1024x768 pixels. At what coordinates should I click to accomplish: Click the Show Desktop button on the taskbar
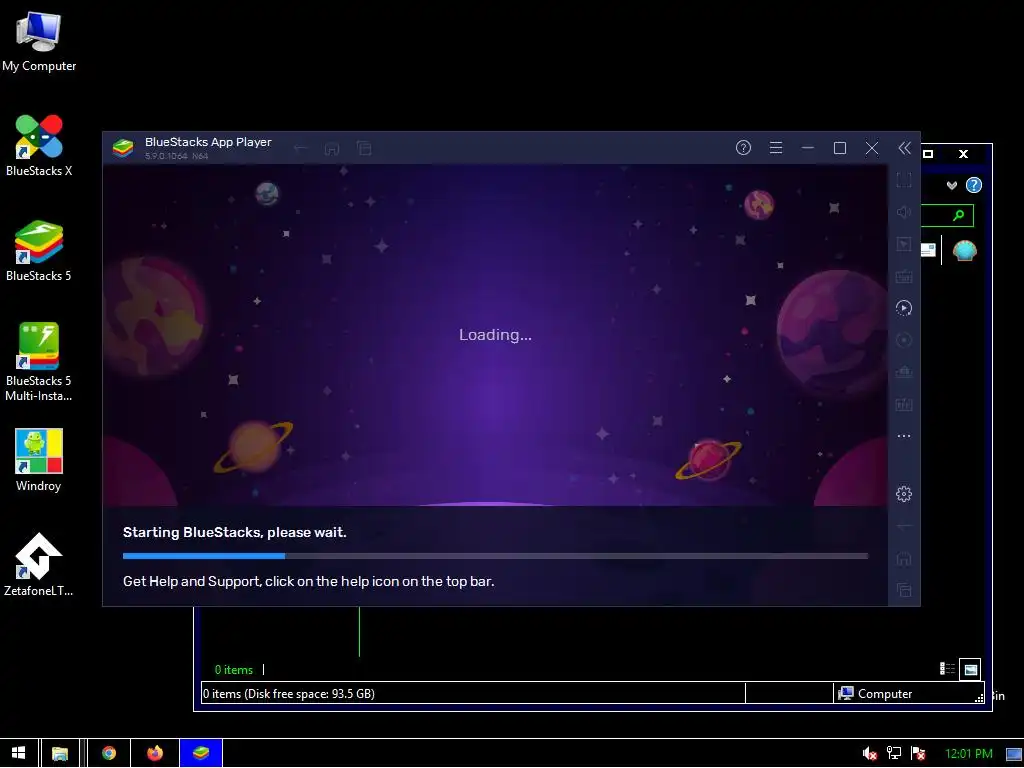click(x=1014, y=754)
